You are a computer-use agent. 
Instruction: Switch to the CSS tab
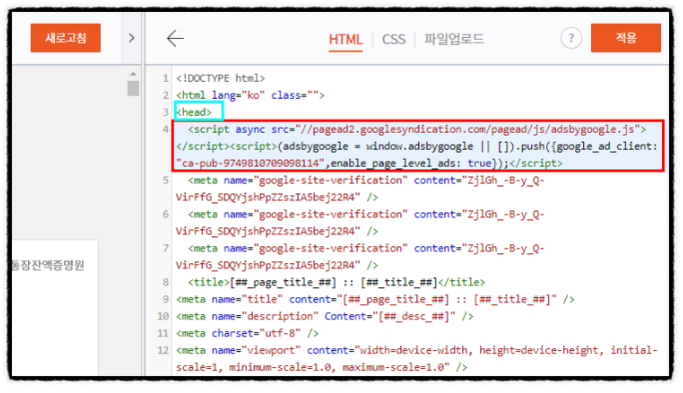tap(394, 40)
